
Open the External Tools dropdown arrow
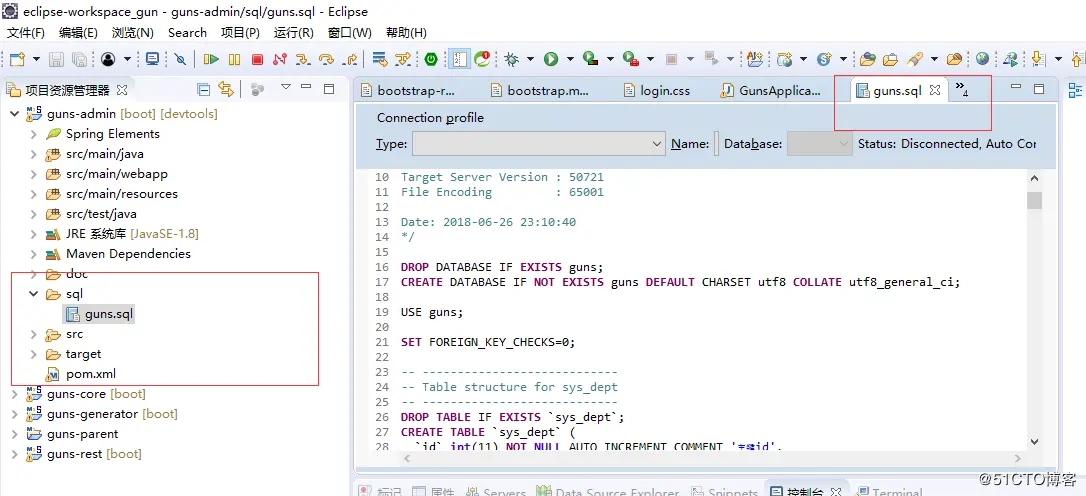point(650,60)
